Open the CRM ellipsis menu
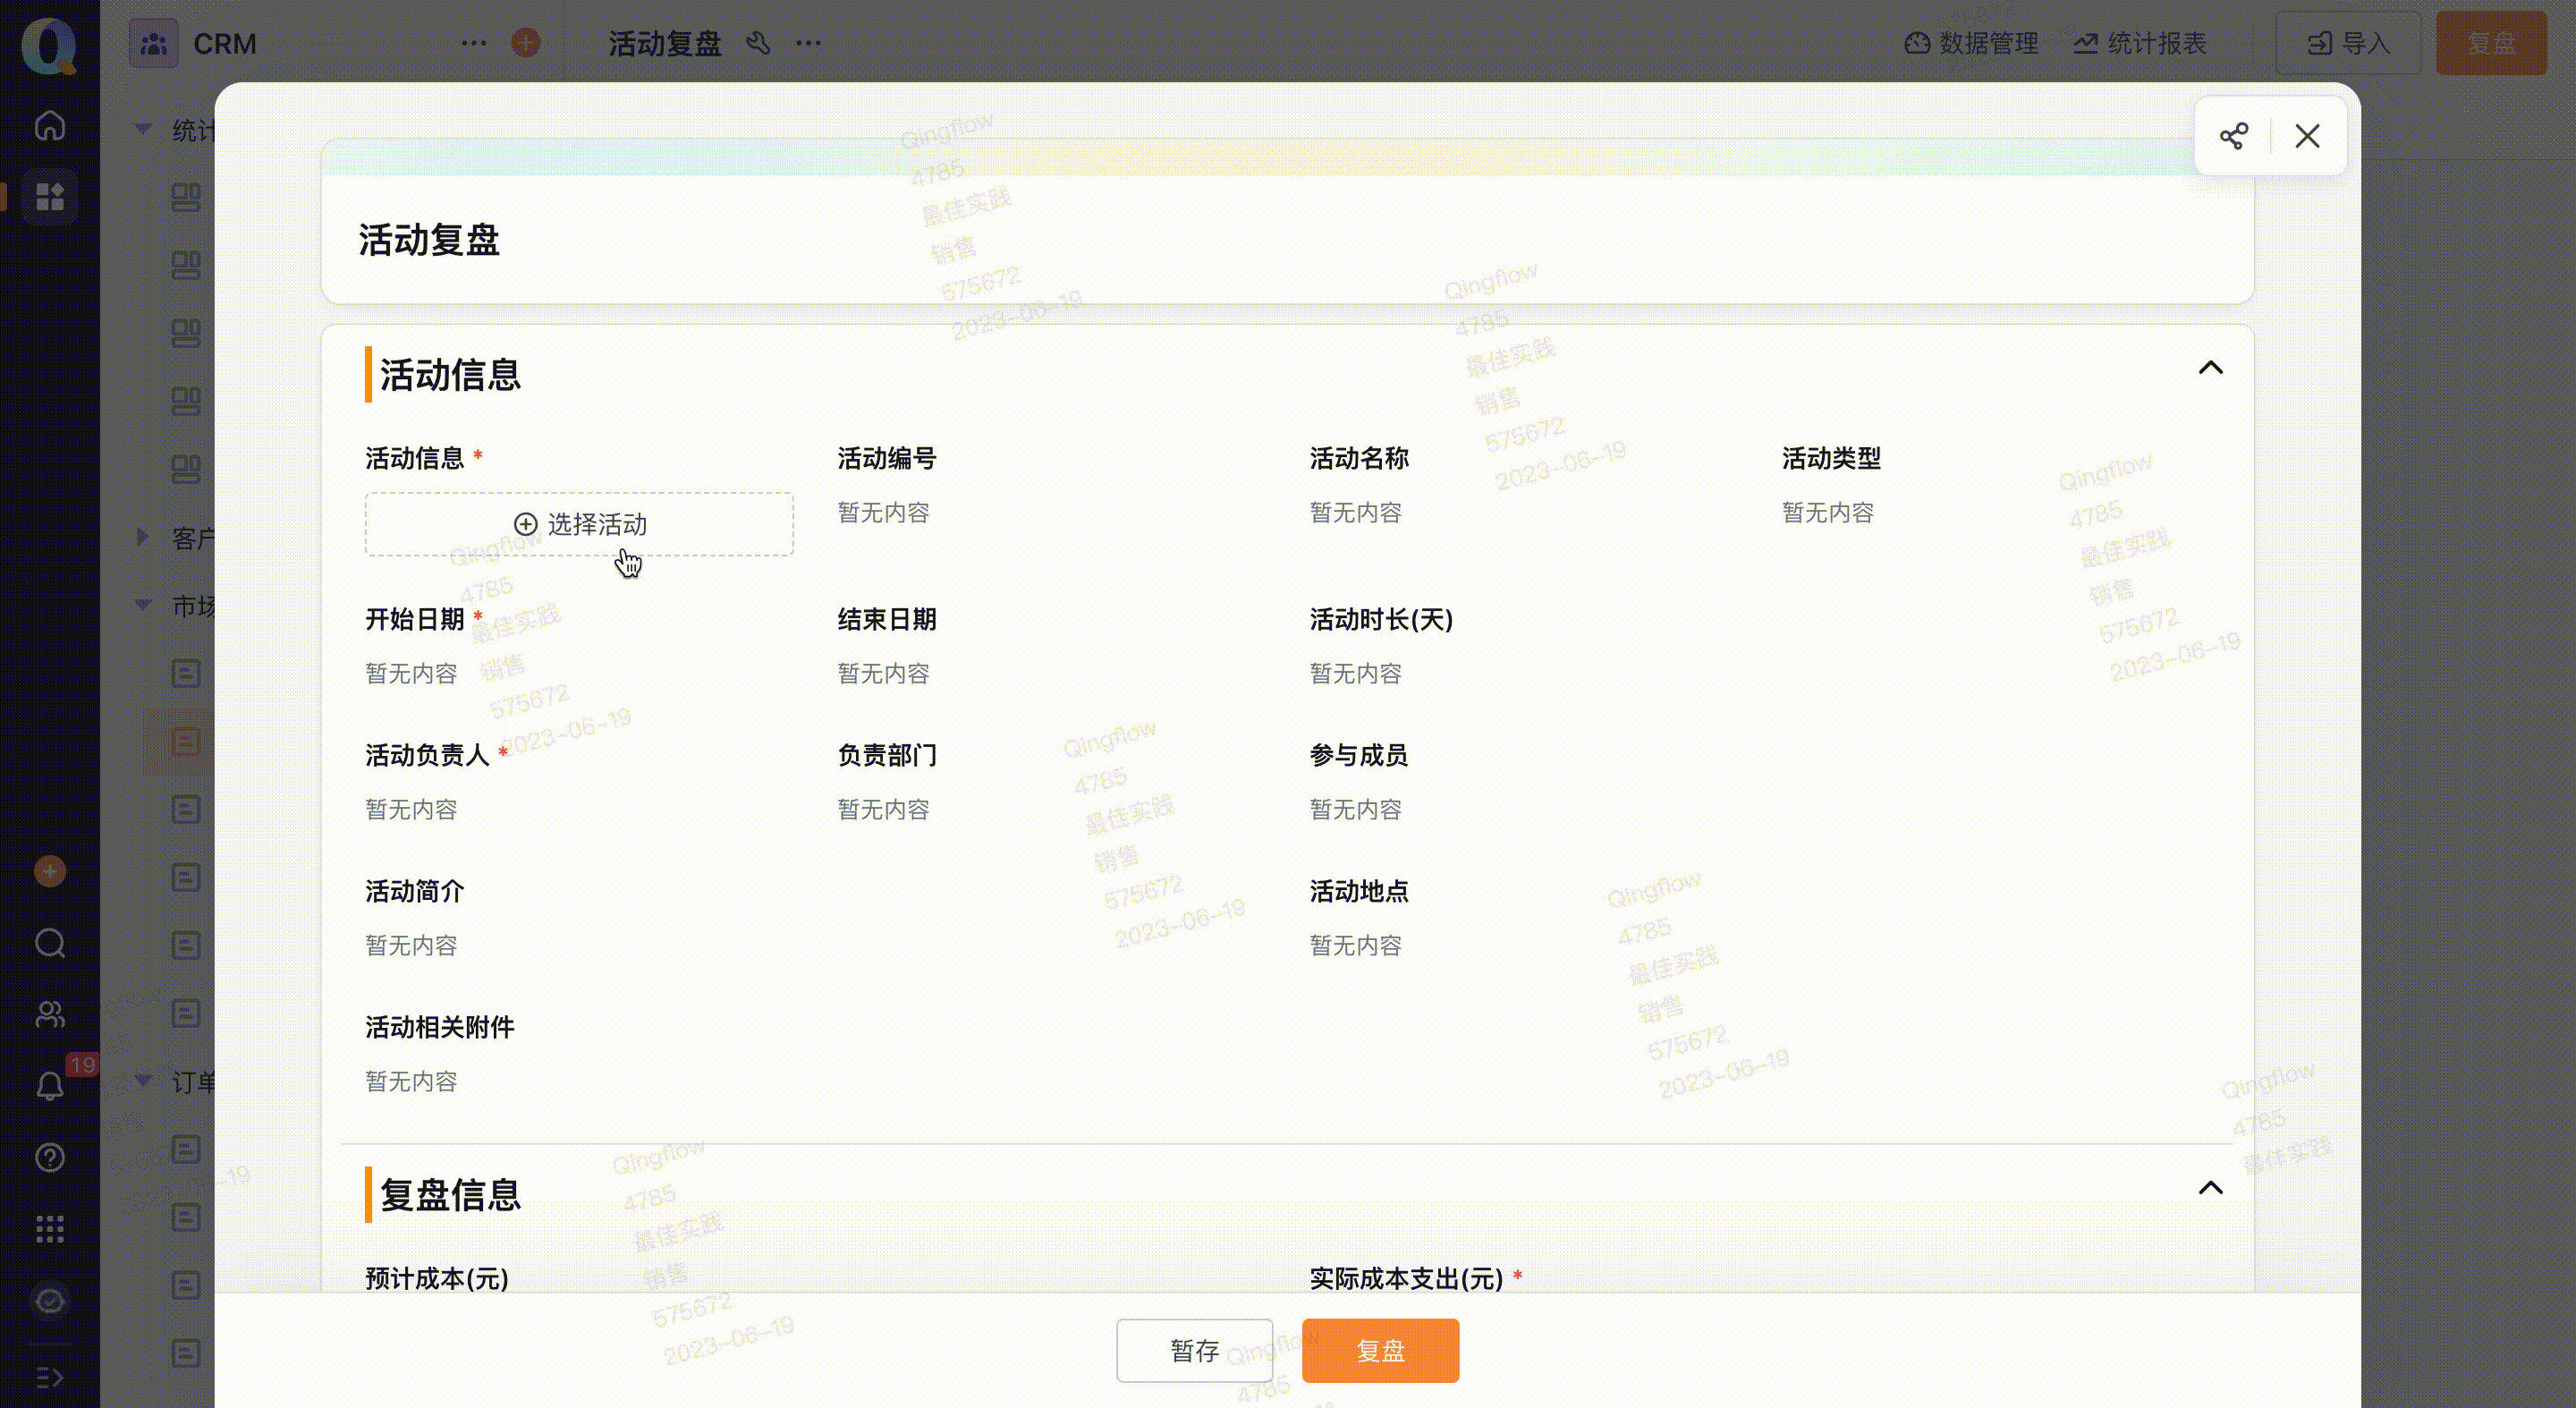Viewport: 2576px width, 1408px height. [x=474, y=43]
